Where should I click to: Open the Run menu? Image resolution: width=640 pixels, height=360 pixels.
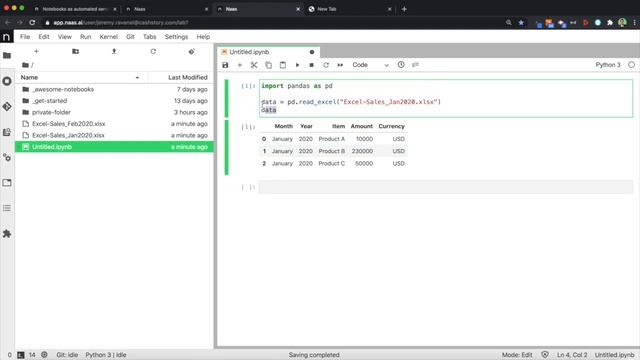[85, 37]
